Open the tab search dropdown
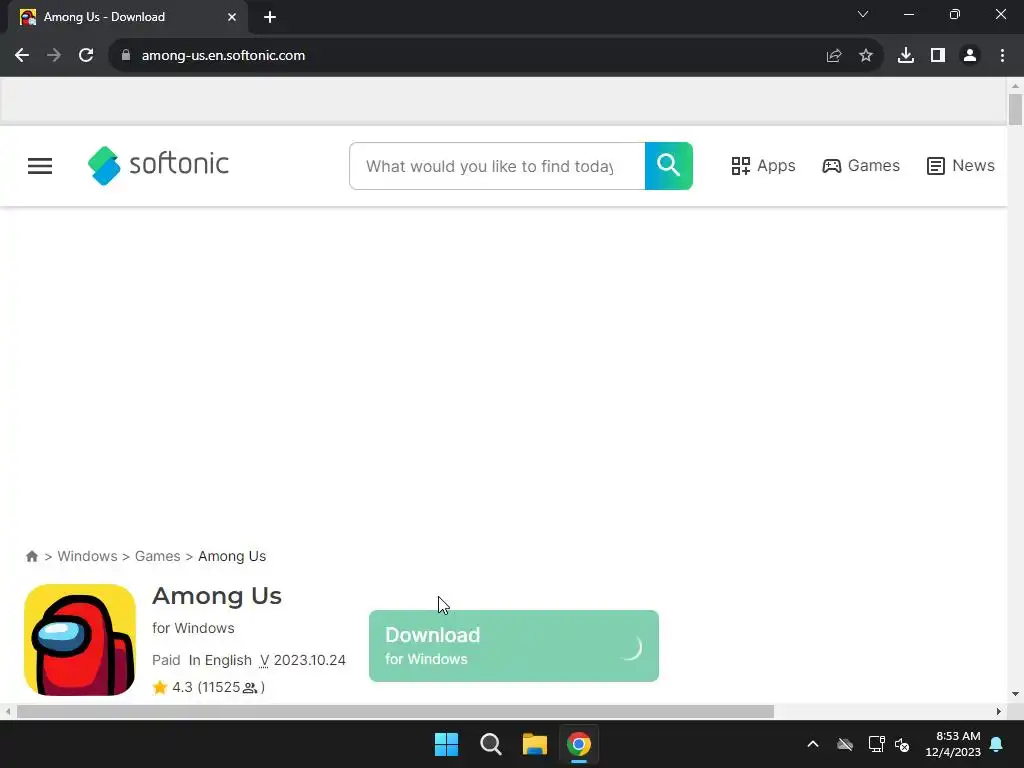The image size is (1024, 768). pos(863,14)
